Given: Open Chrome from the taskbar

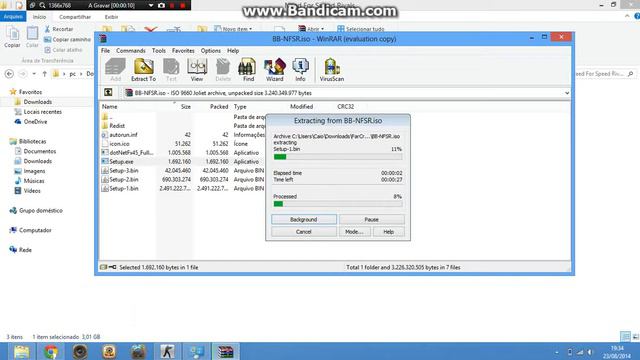Looking at the screenshot, I should 51,351.
